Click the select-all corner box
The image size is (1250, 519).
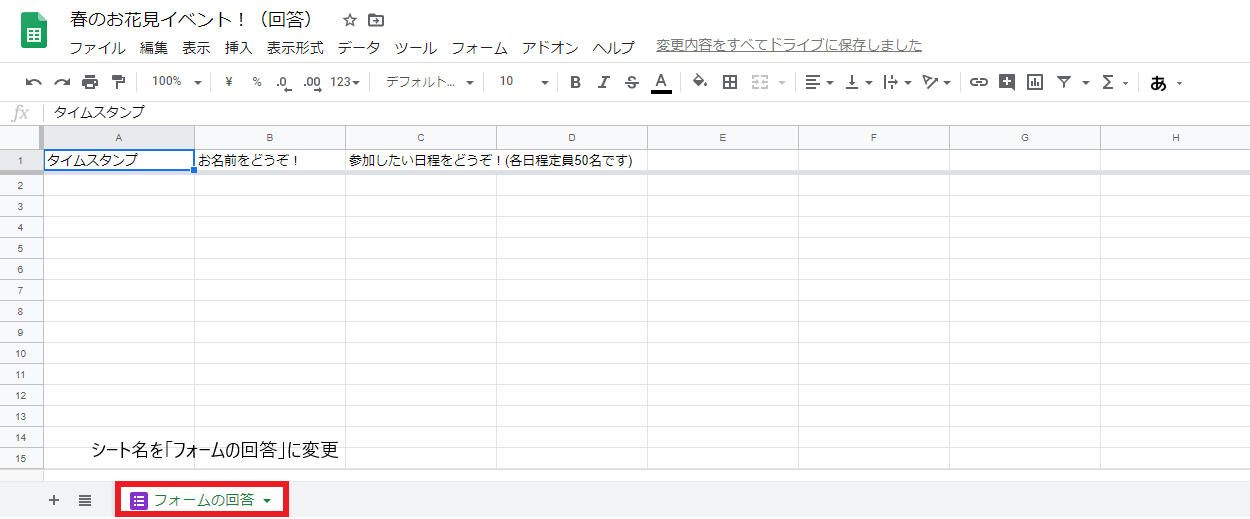pos(21,137)
